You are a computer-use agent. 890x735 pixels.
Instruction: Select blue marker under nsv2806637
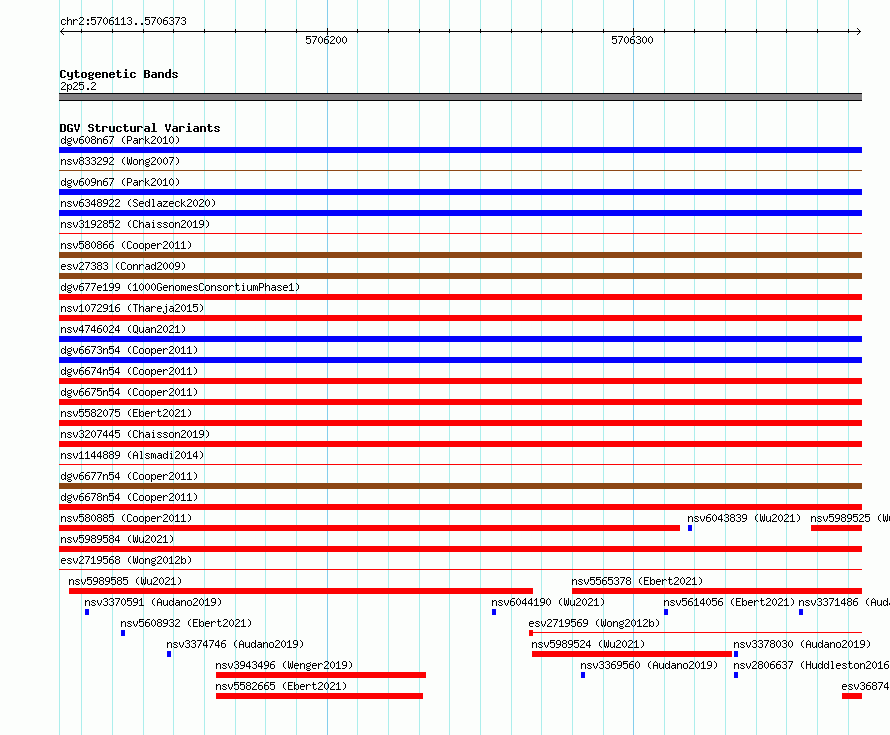point(736,675)
